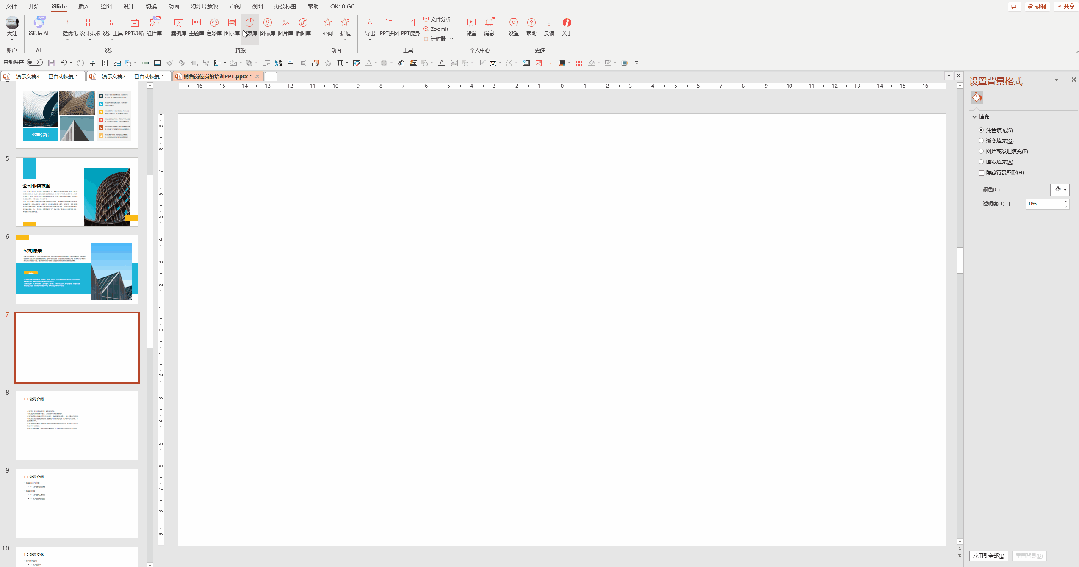Click the Apply to All button

coord(990,555)
